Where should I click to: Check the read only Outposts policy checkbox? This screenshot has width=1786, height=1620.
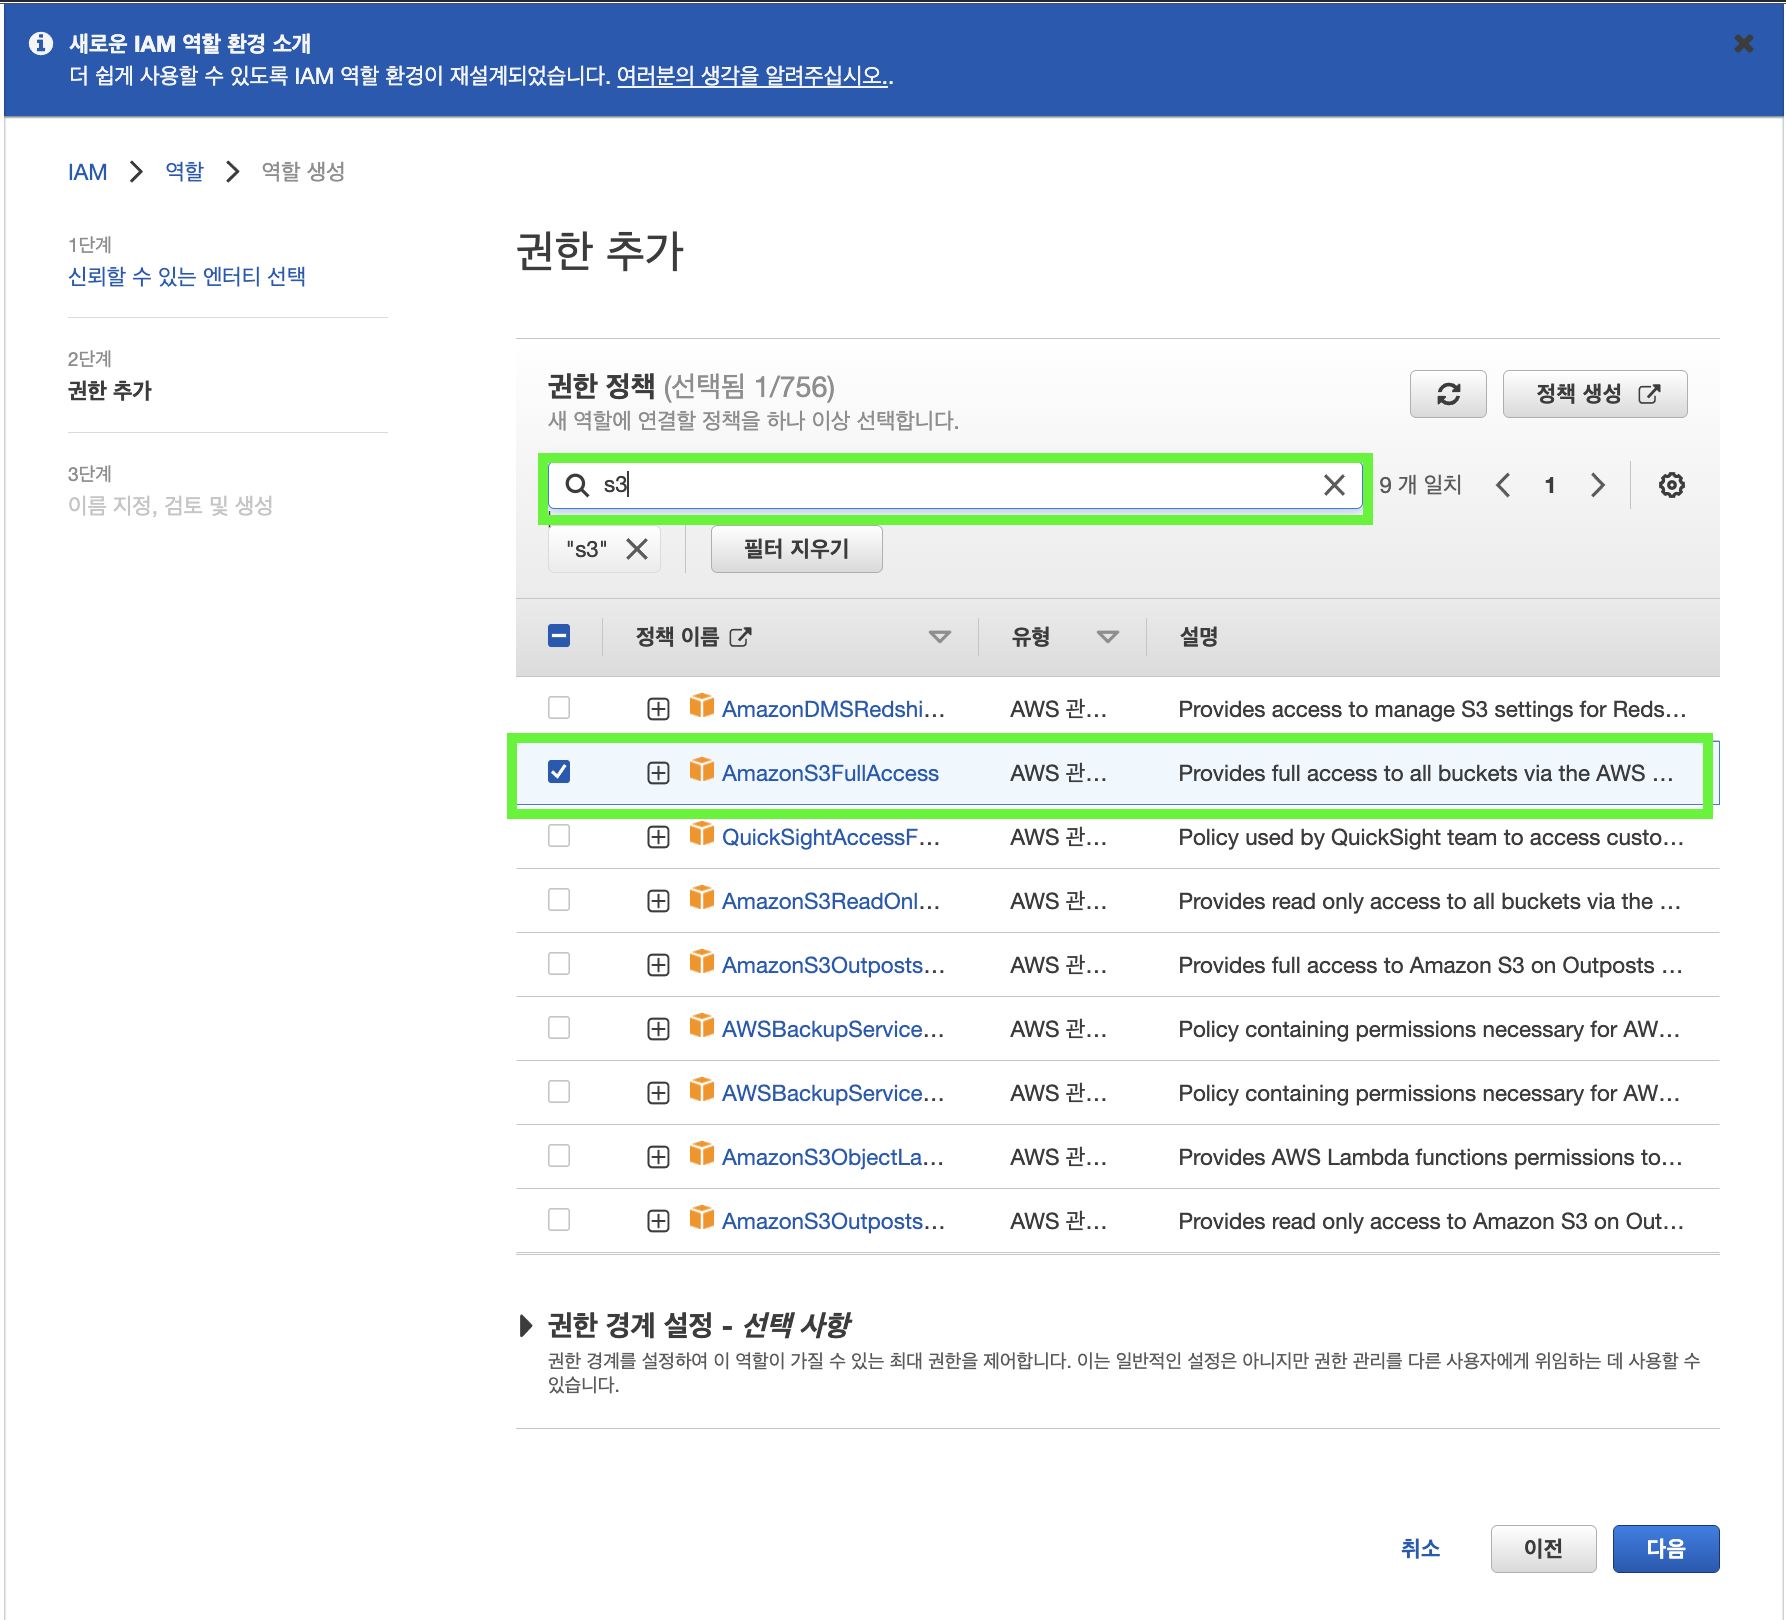(559, 1220)
